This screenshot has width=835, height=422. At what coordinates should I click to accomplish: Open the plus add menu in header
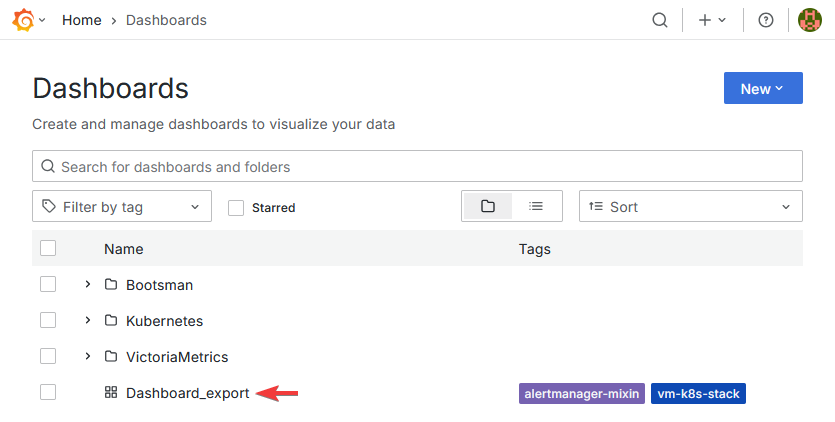(x=712, y=20)
